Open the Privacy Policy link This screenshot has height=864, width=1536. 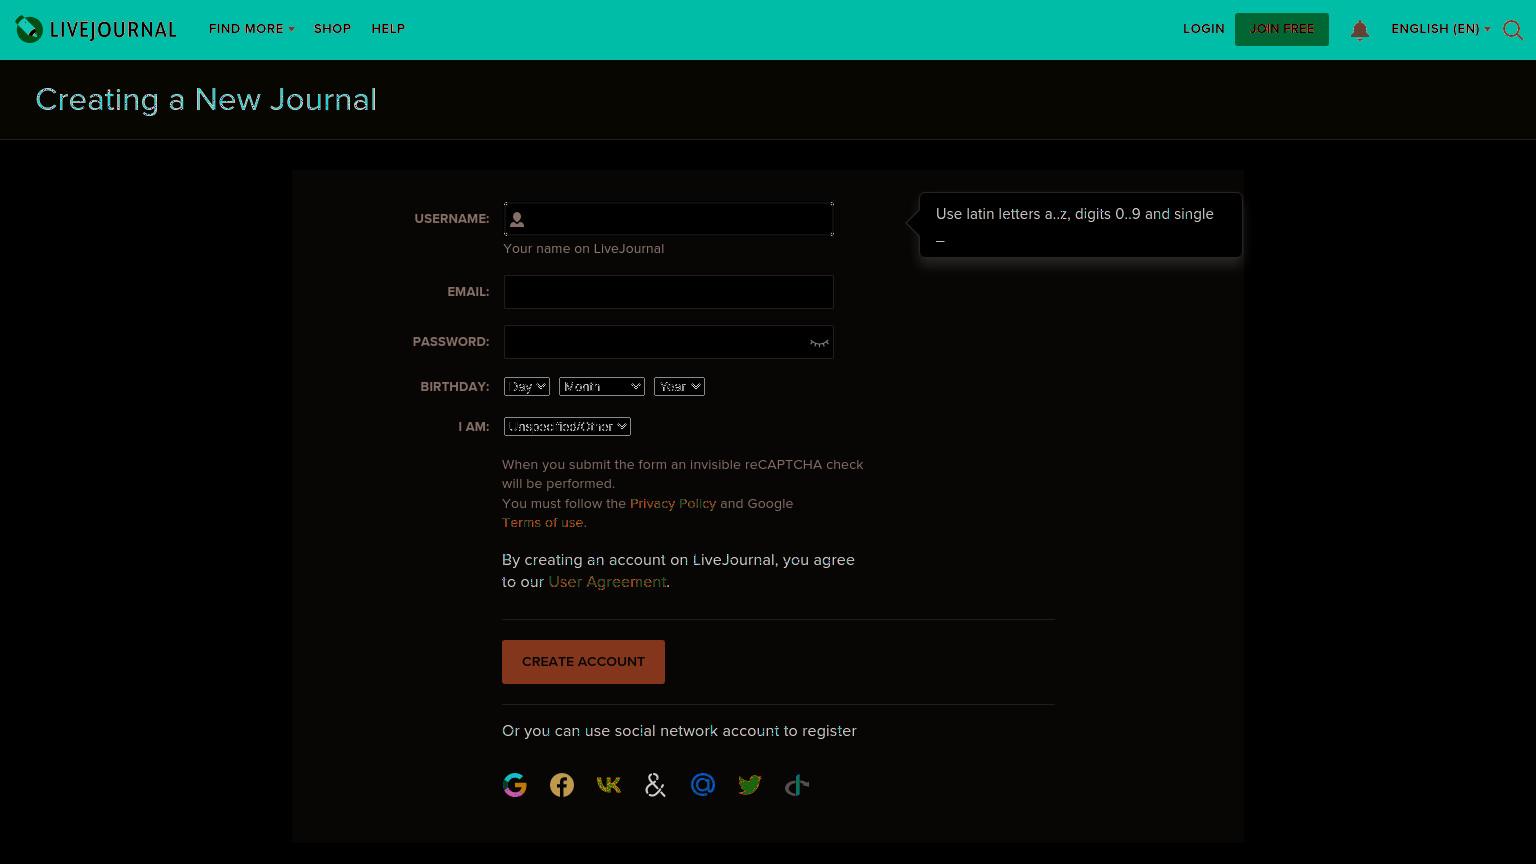click(673, 503)
